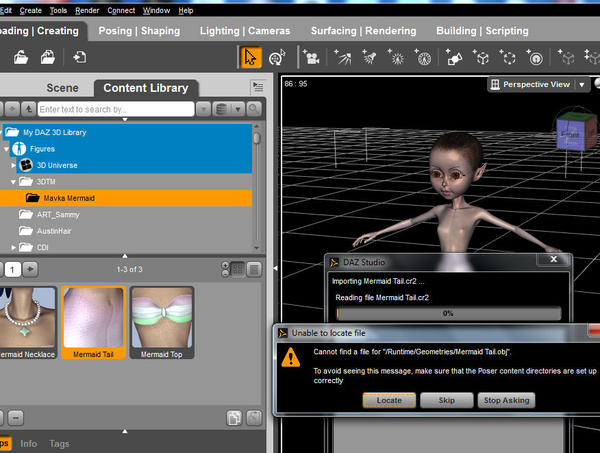Click the minus button in bottom panel

(x=16, y=418)
